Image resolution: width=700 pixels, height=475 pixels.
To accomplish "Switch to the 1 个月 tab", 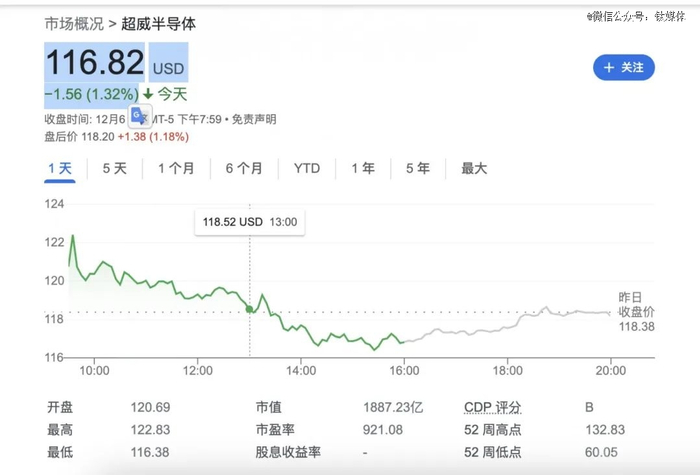I will pos(176,168).
